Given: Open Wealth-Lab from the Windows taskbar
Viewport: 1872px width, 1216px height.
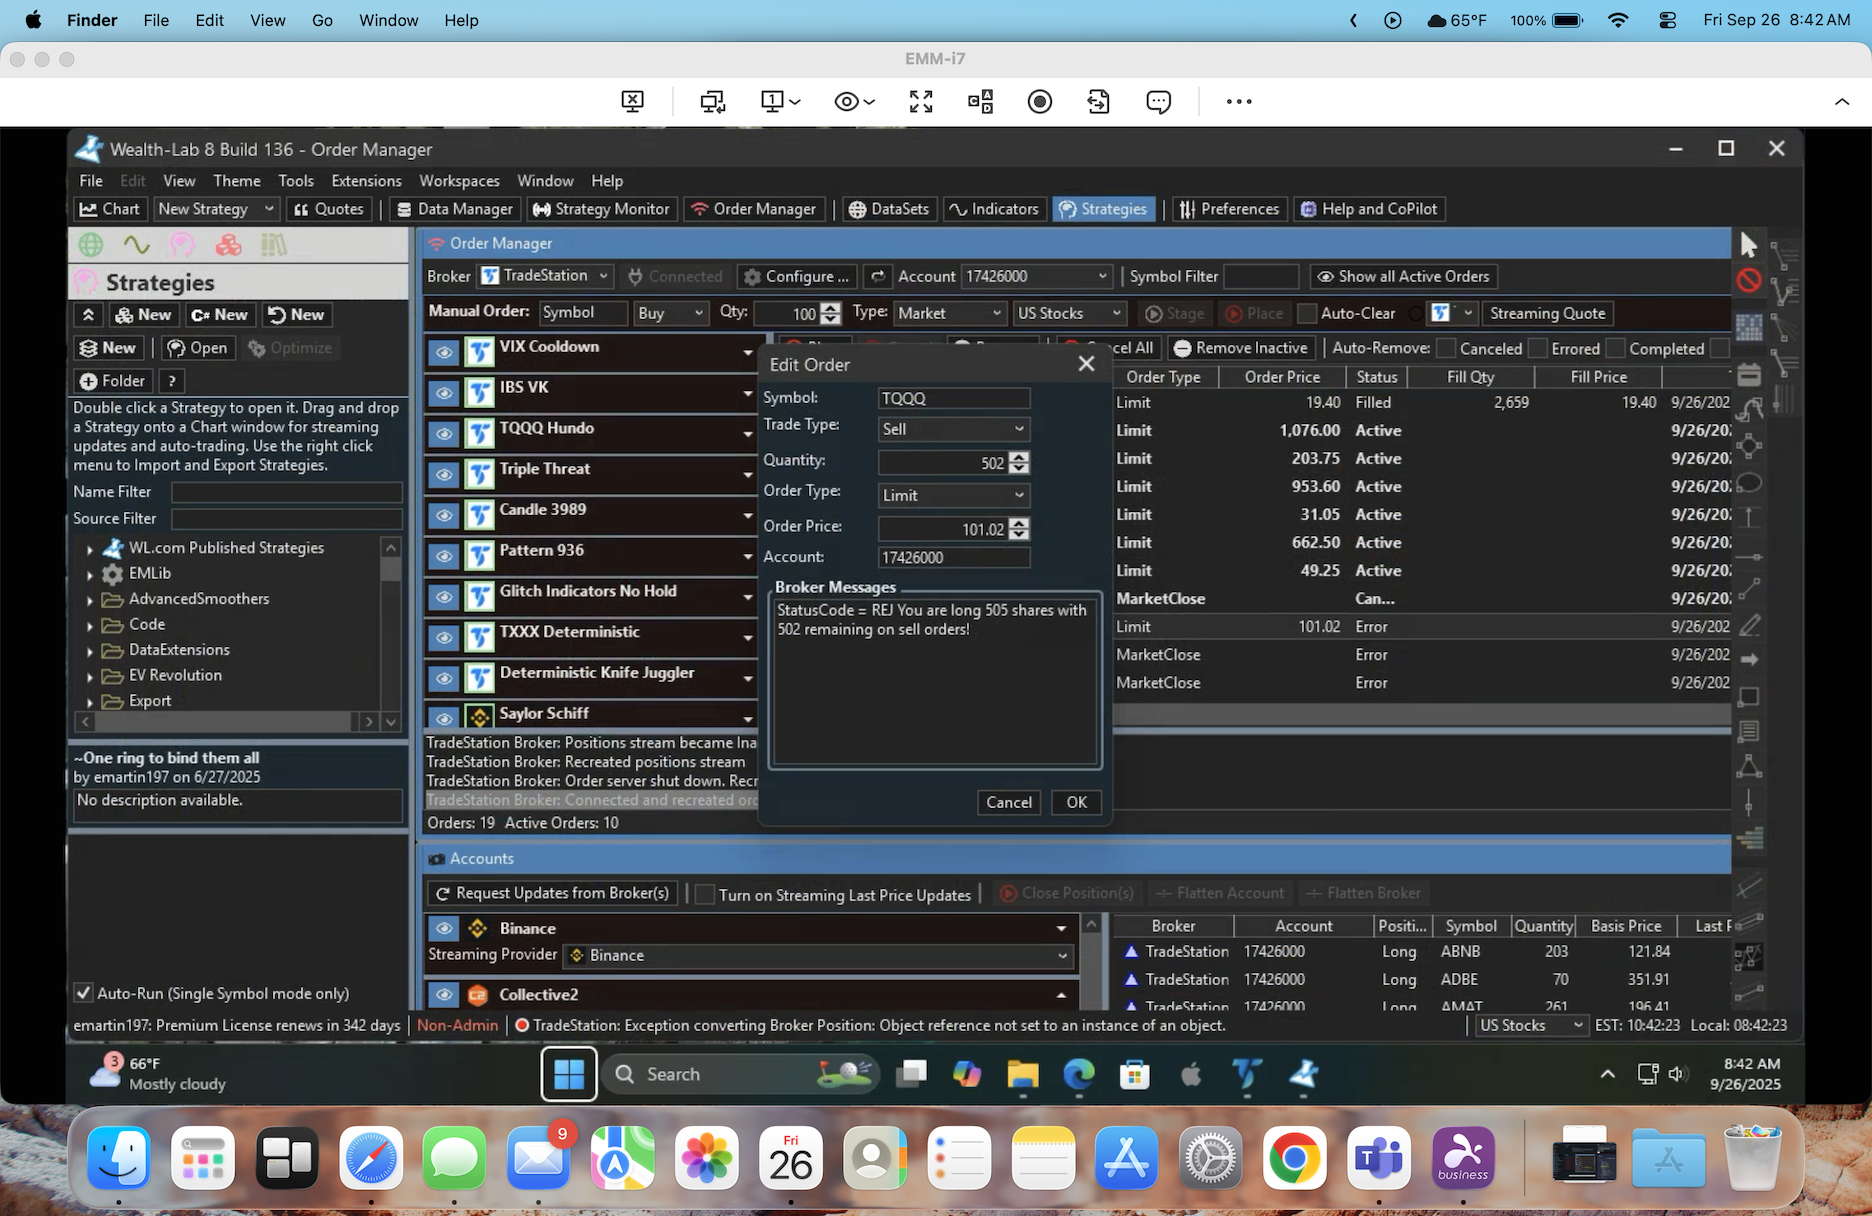Looking at the screenshot, I should point(1303,1074).
